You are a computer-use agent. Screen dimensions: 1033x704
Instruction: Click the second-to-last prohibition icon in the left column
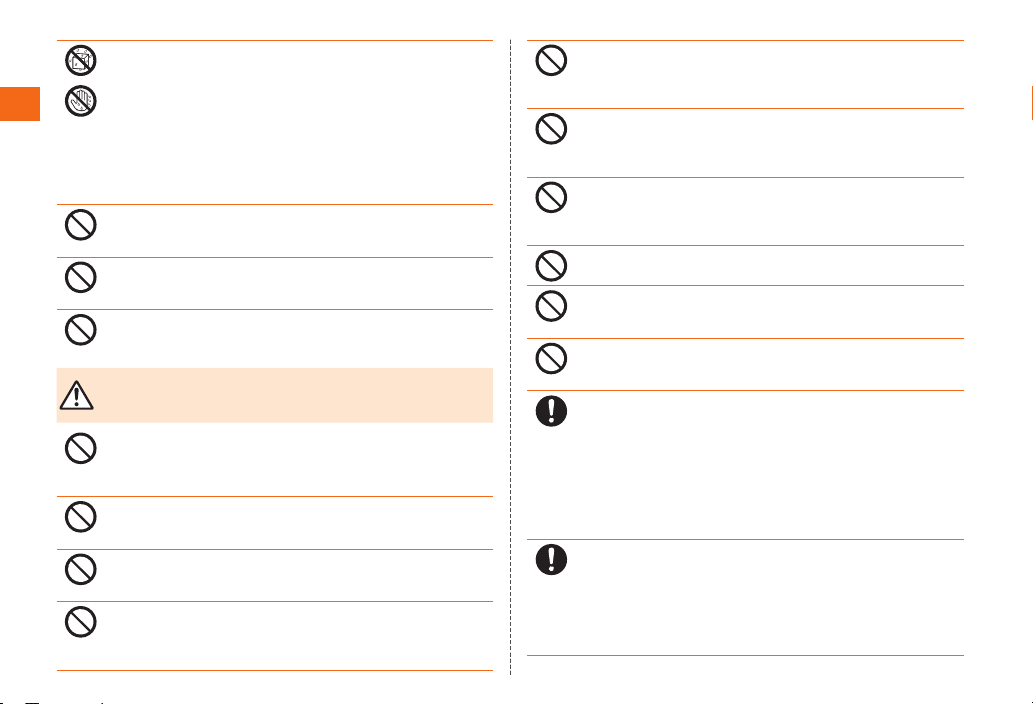(x=81, y=570)
